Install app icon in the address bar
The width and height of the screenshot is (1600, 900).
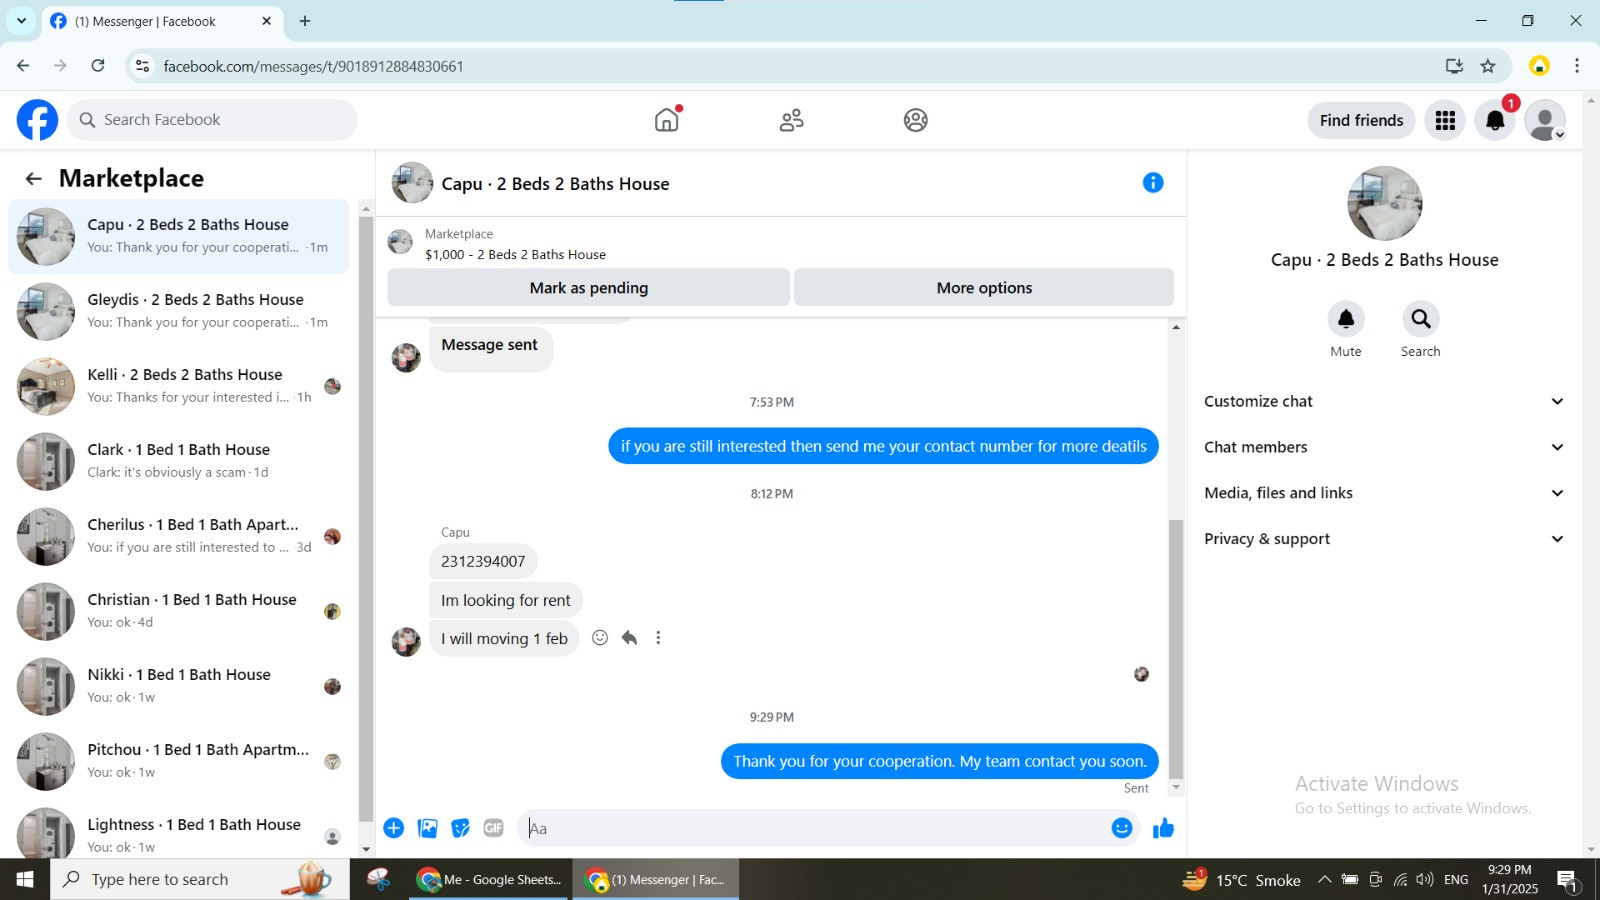(x=1454, y=66)
